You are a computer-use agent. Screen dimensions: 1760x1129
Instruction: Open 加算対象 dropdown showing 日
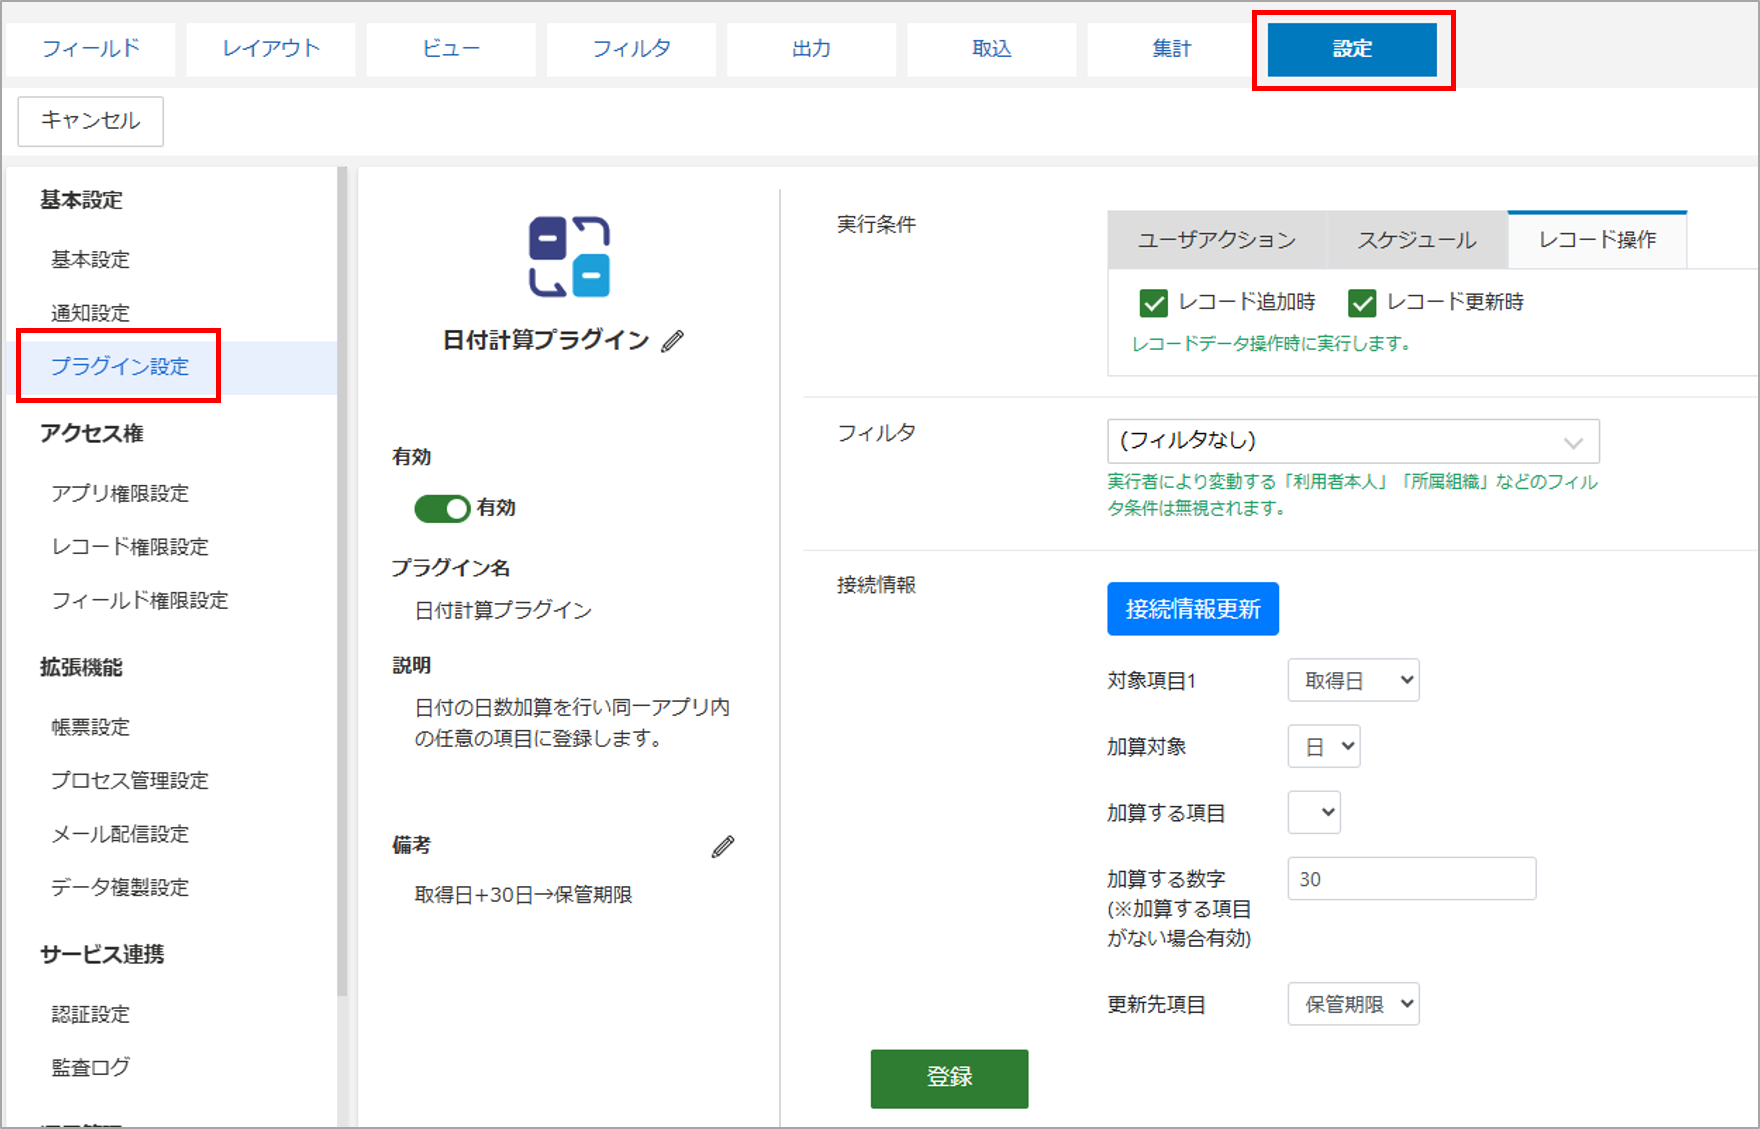(x=1324, y=746)
